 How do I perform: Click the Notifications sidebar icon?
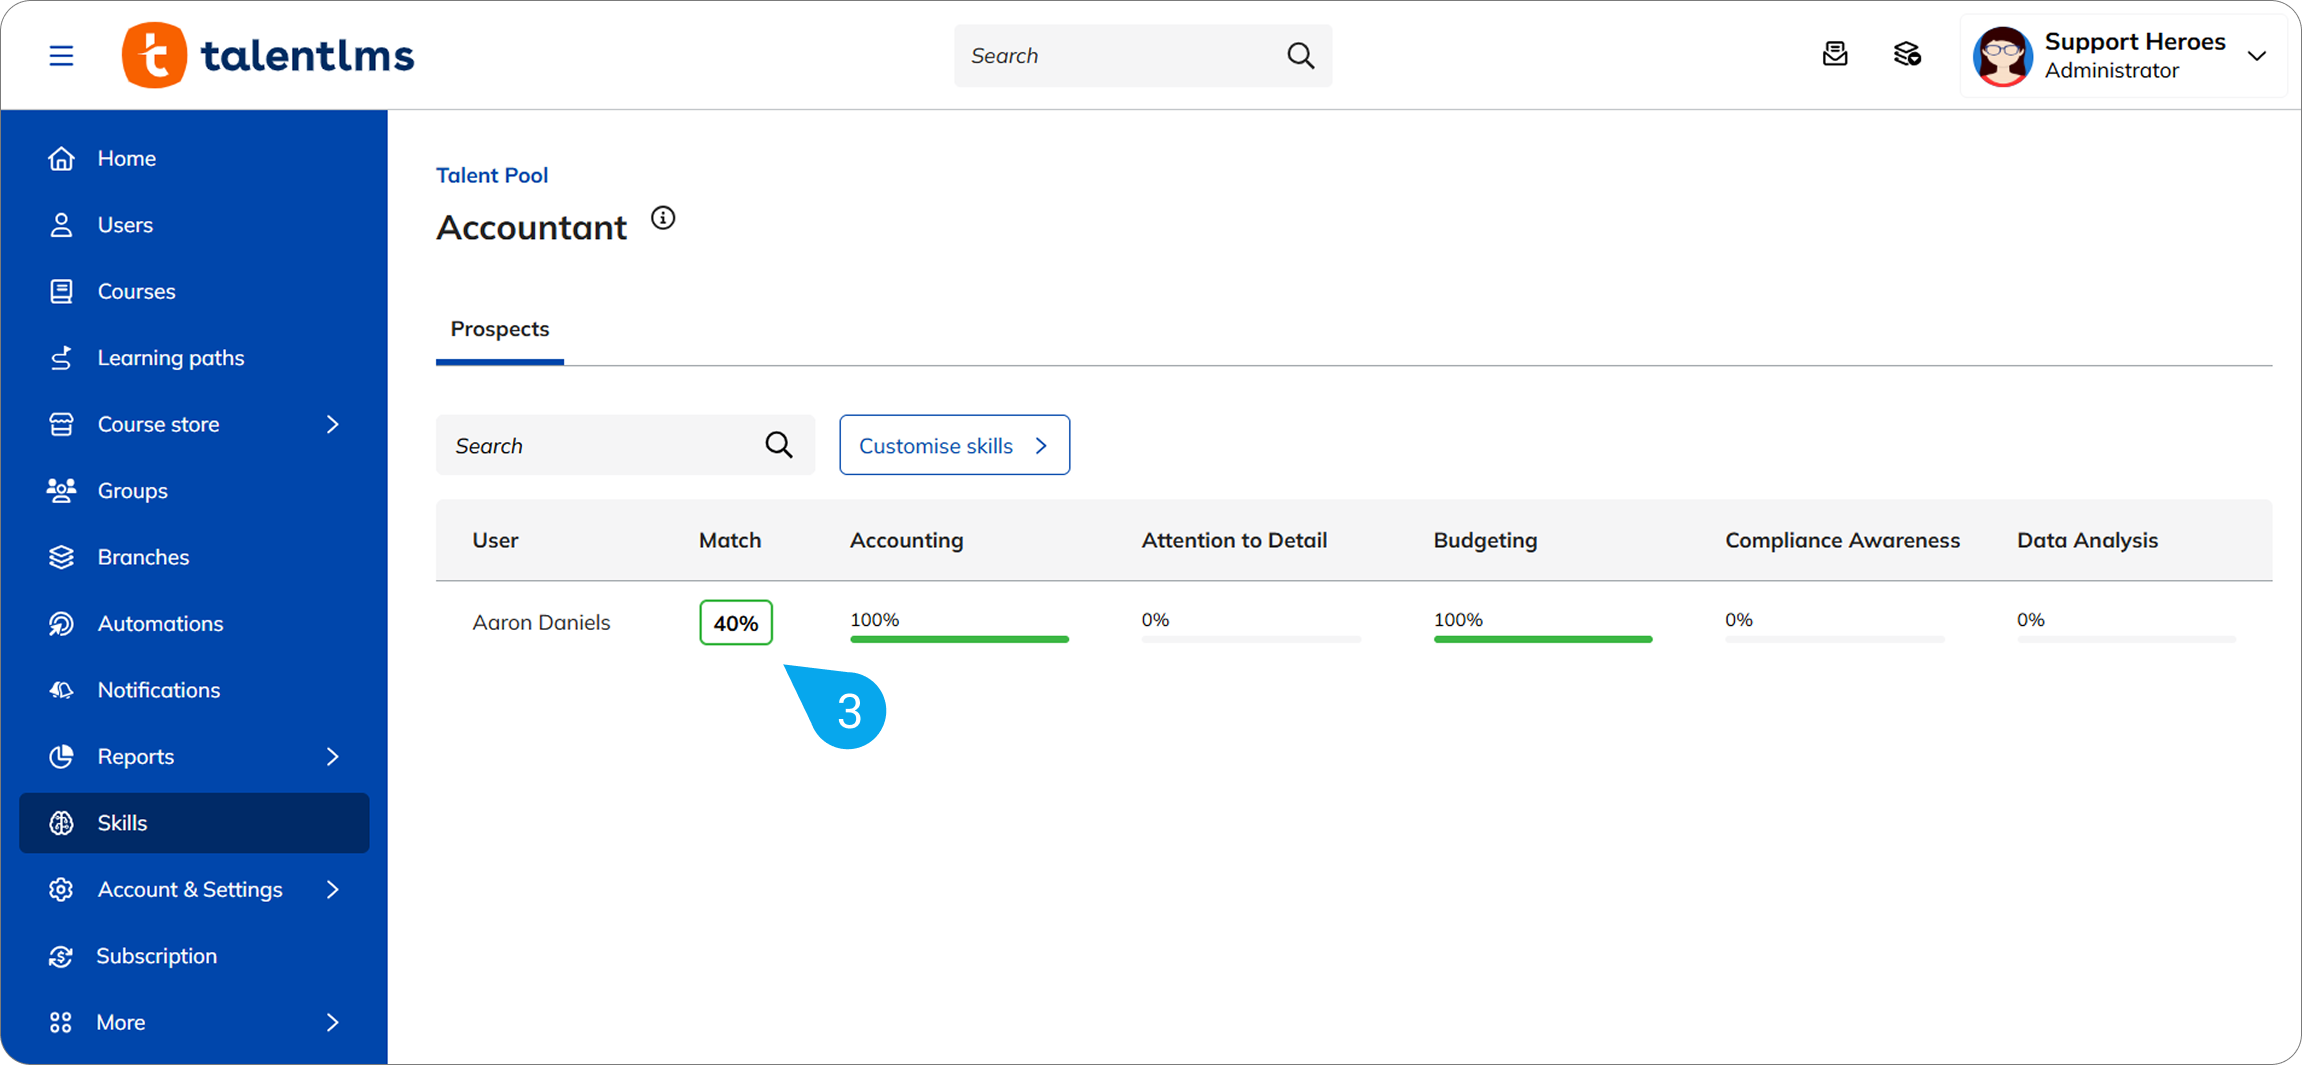point(61,690)
